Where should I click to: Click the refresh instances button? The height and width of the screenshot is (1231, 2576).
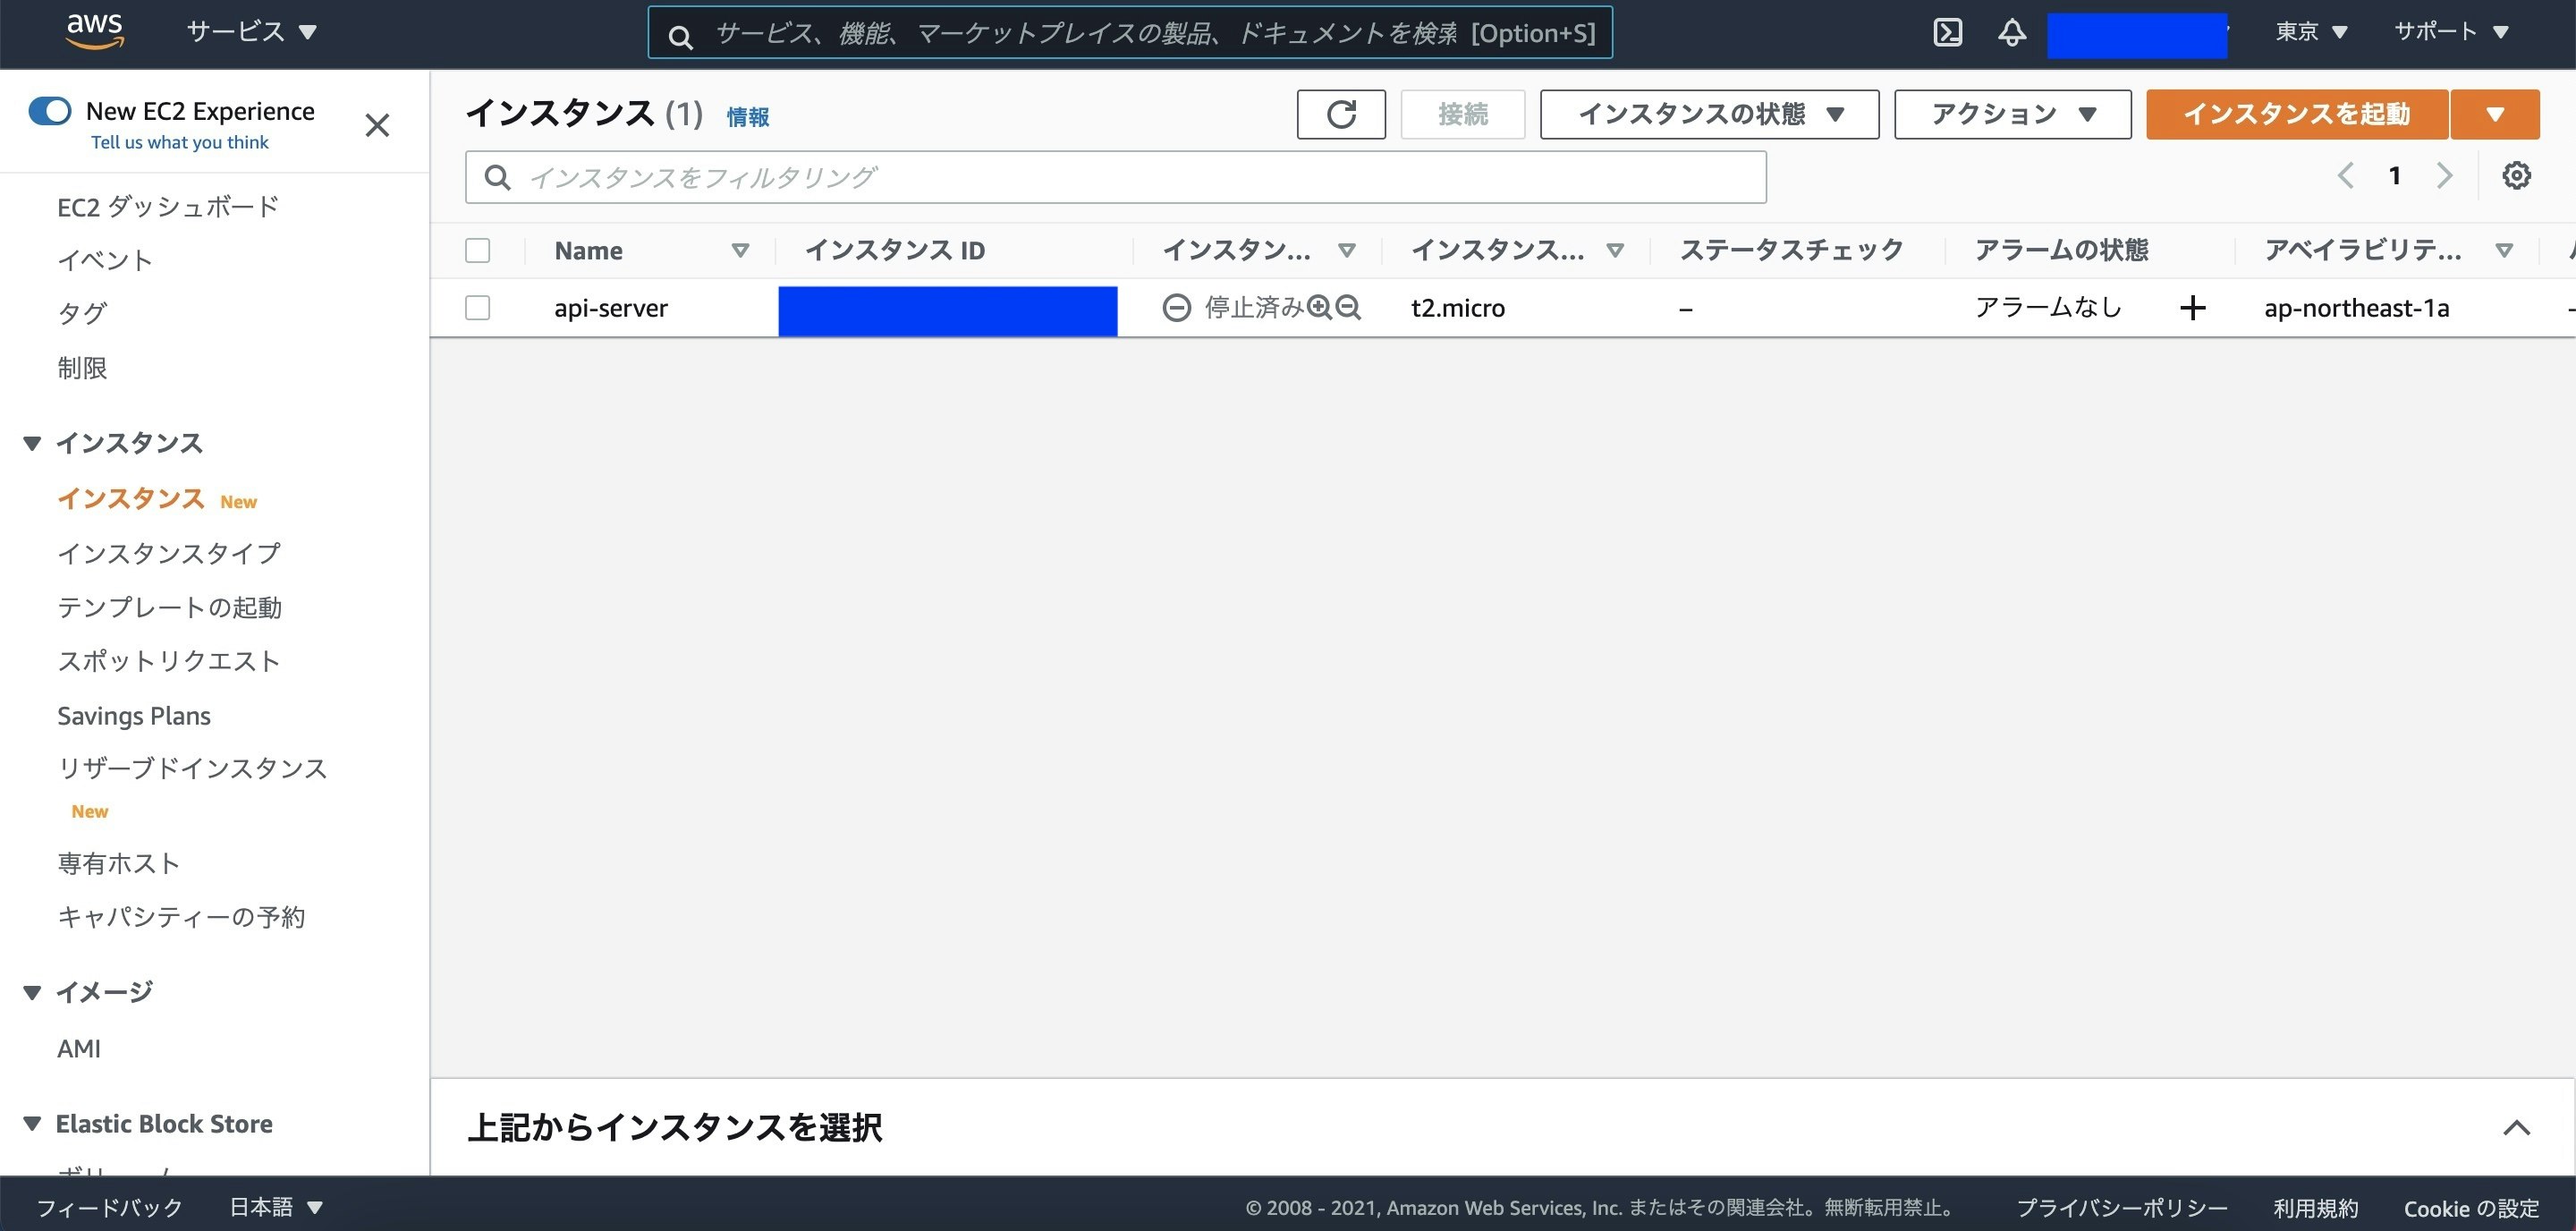point(1341,114)
